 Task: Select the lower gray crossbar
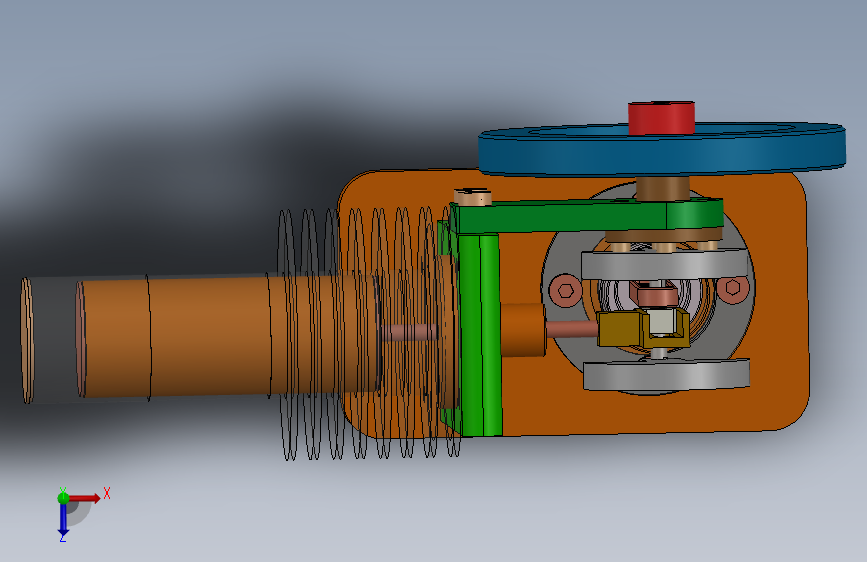click(666, 375)
